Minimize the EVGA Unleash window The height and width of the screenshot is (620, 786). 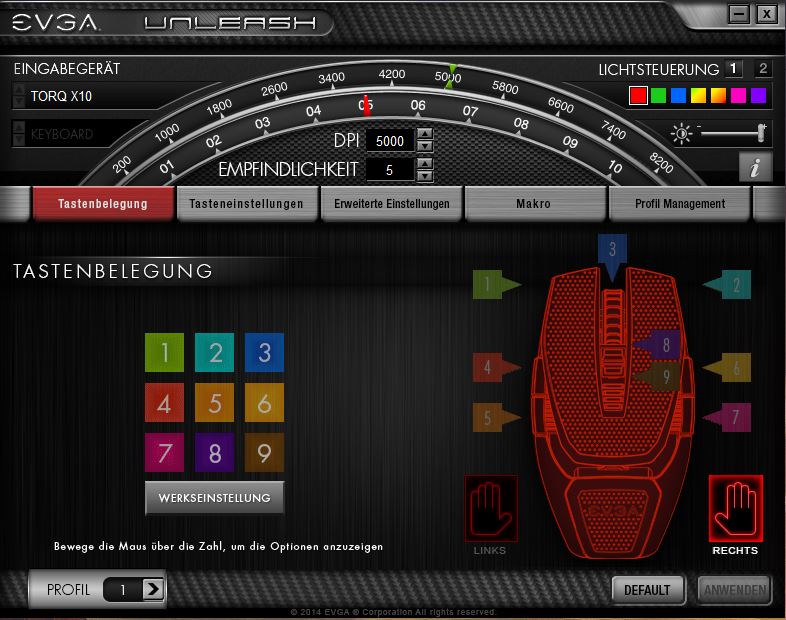coord(739,14)
